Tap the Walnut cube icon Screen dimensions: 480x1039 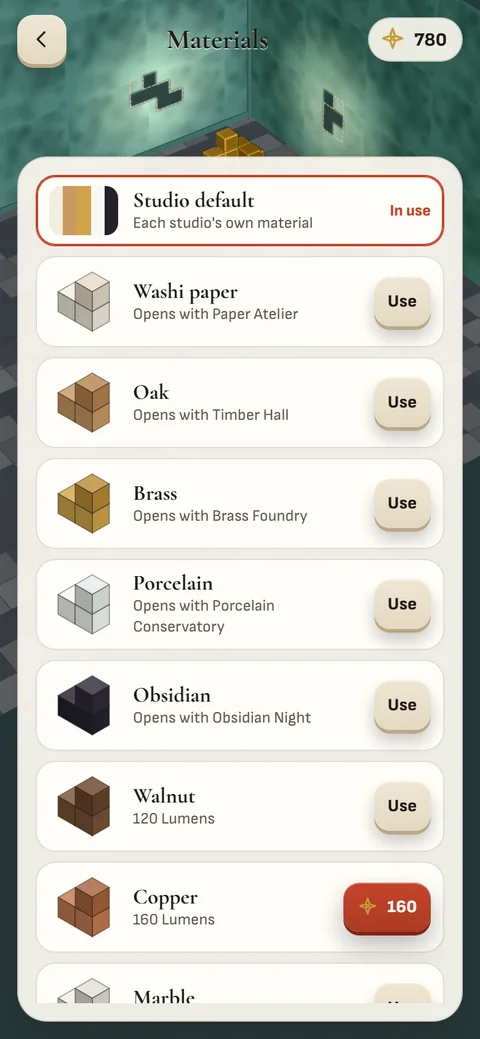[x=84, y=806]
